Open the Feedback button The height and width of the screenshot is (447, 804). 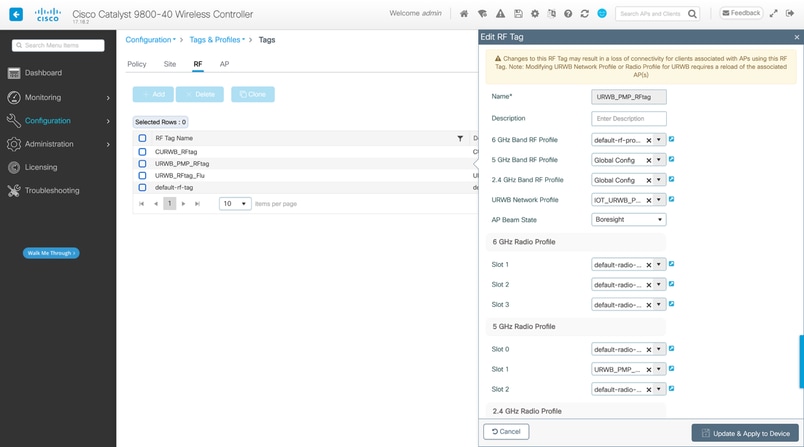click(741, 13)
